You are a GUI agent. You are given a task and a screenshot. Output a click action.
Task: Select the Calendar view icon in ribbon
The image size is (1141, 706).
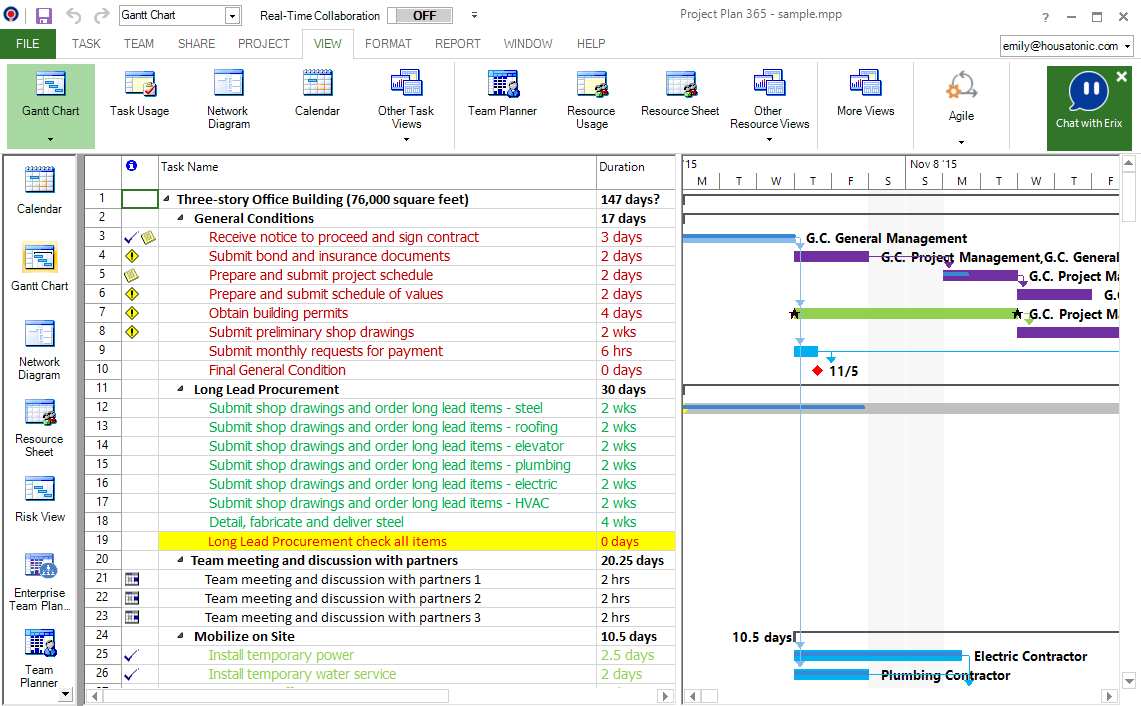tap(317, 95)
